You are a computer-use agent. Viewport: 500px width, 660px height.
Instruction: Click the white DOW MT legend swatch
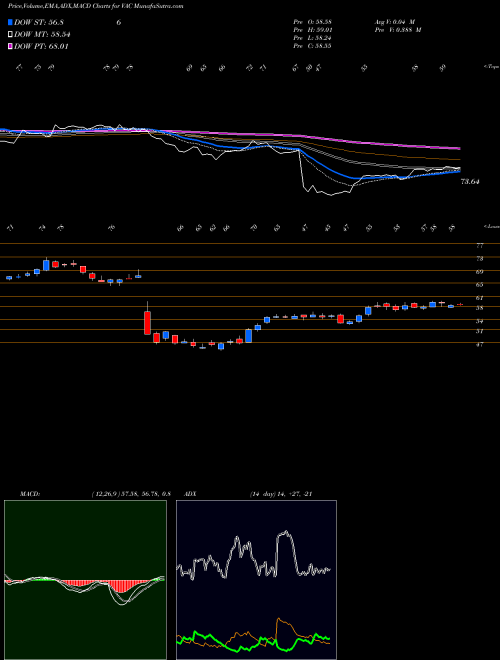[10, 35]
